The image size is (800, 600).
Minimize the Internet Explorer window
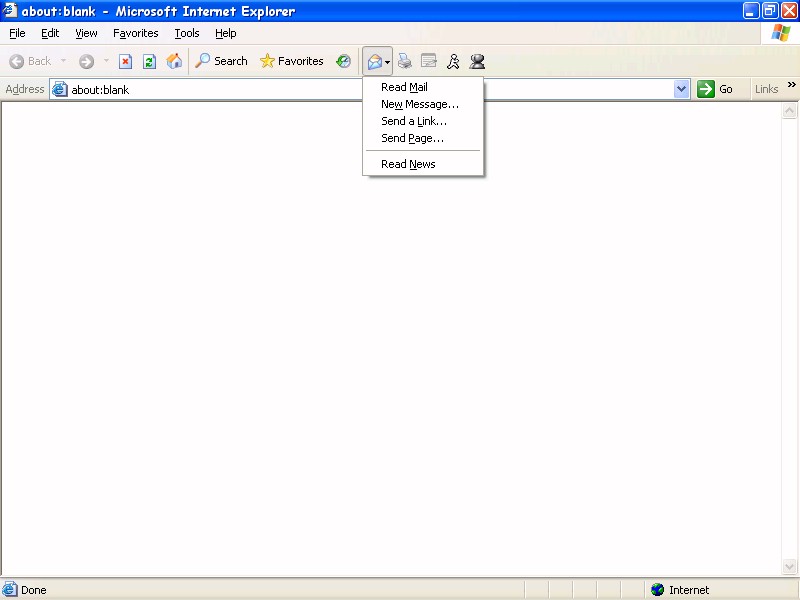coord(750,11)
